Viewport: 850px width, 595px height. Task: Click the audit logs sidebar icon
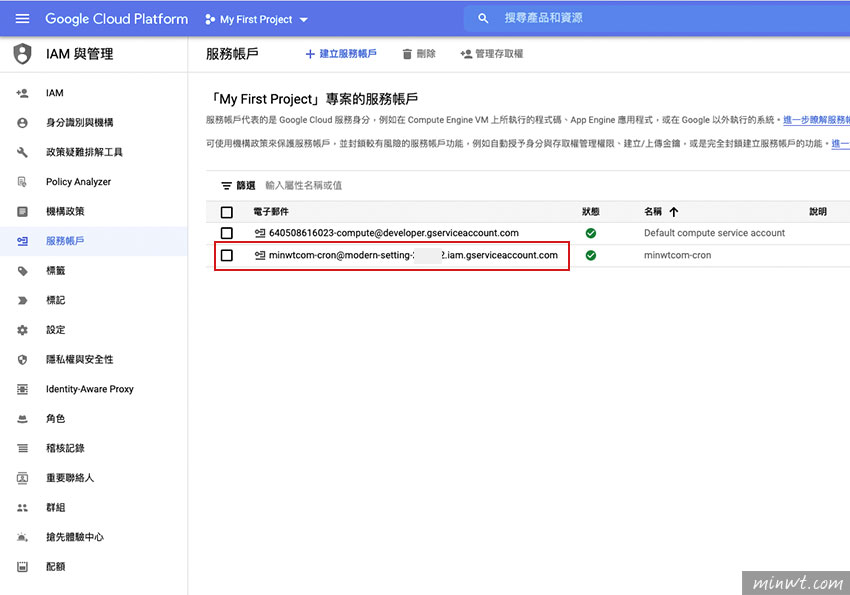point(22,448)
